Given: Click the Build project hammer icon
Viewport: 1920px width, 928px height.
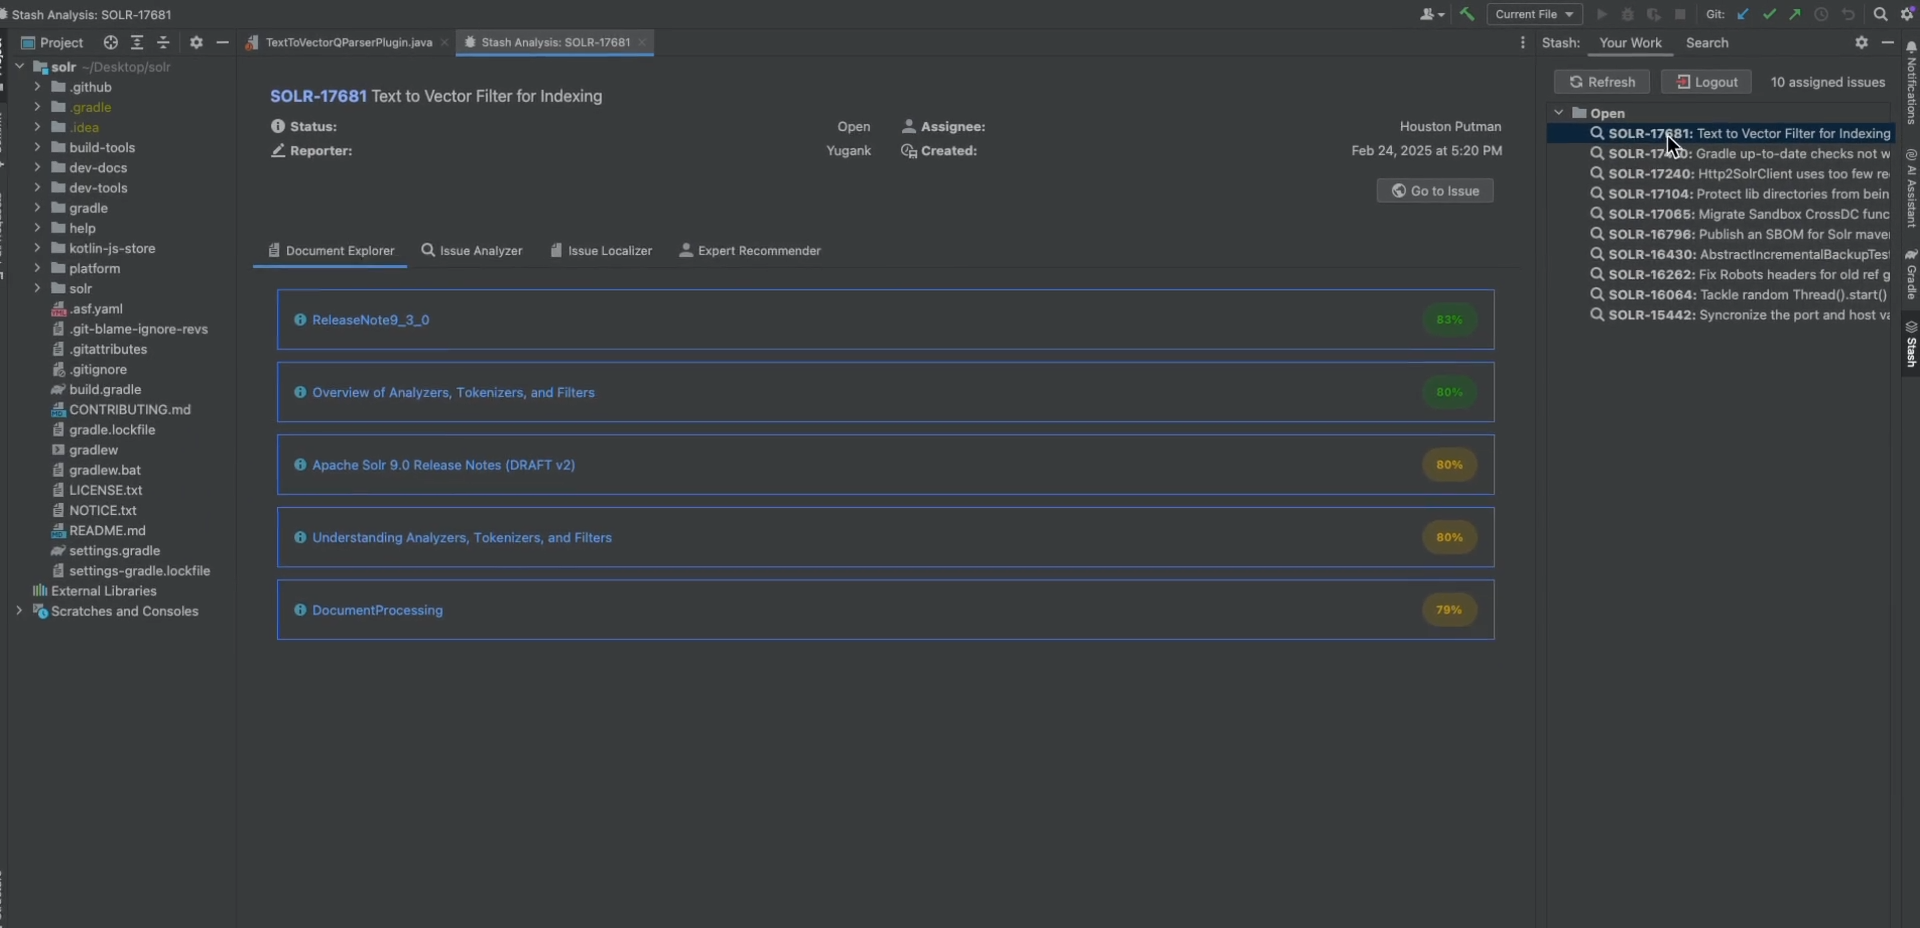Looking at the screenshot, I should (x=1467, y=14).
